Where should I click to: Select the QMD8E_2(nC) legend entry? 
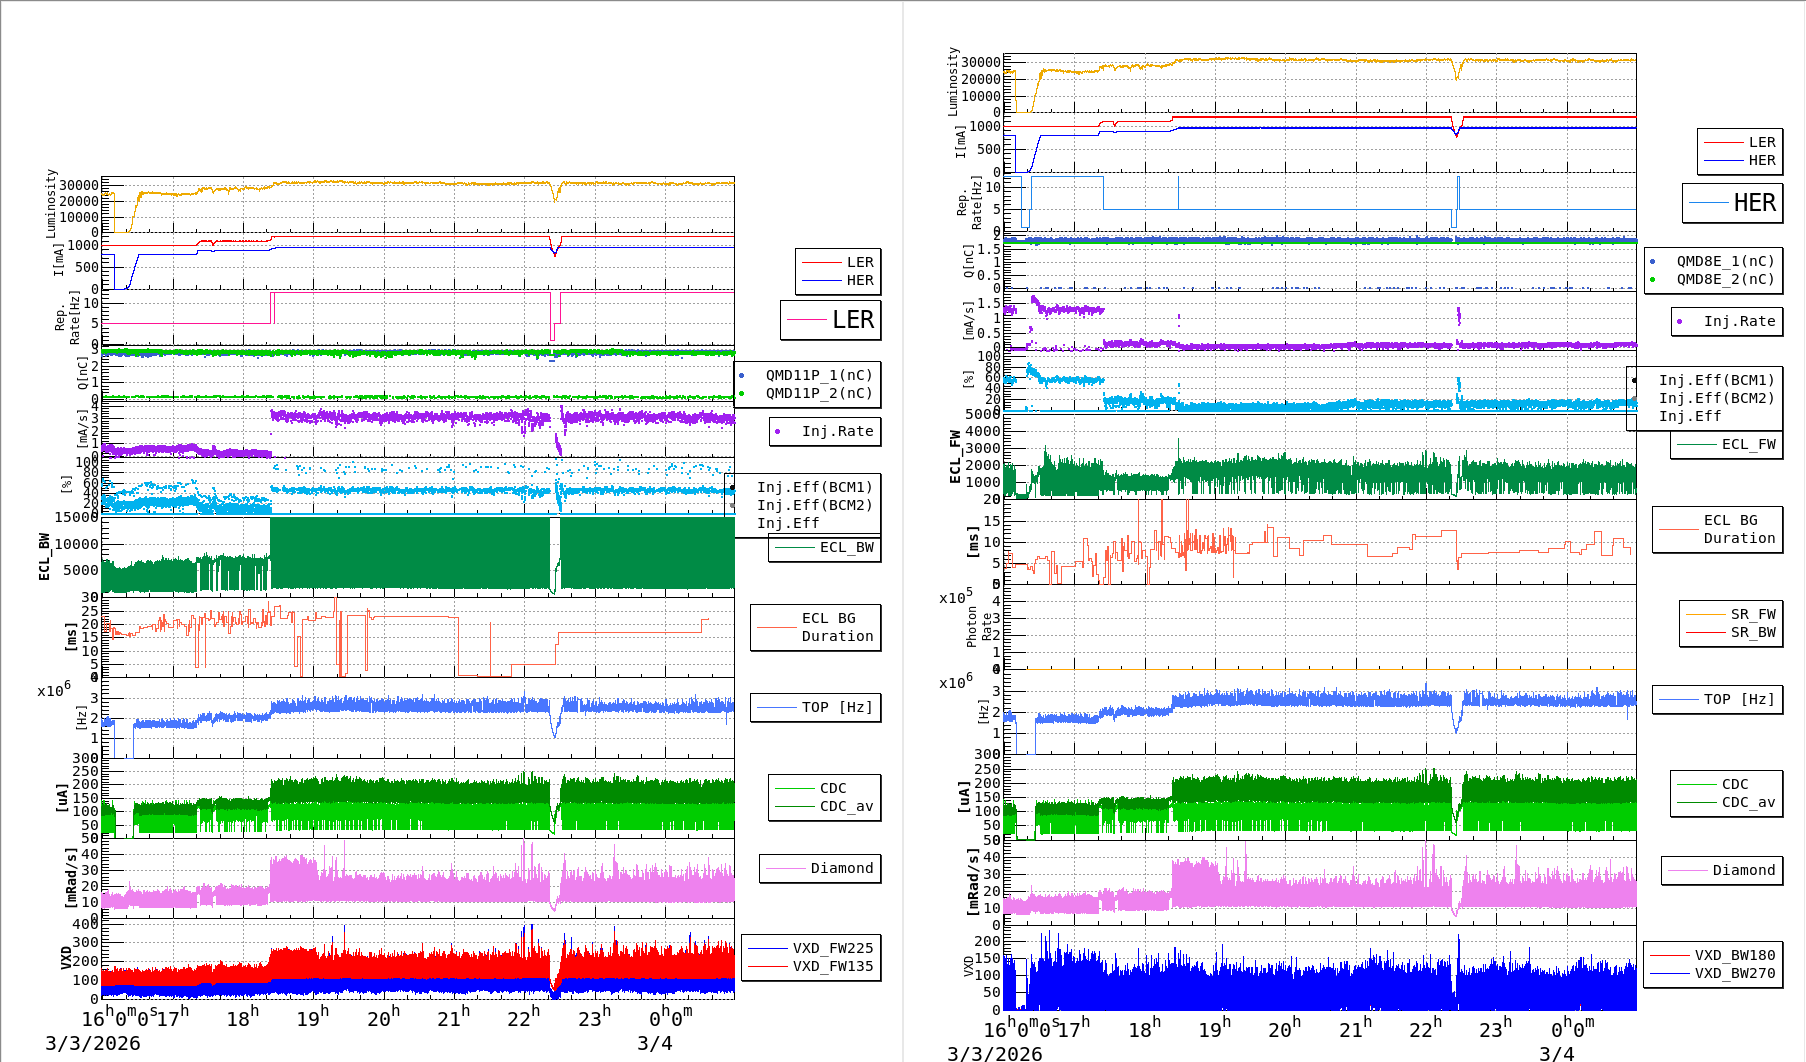pyautogui.click(x=1724, y=279)
